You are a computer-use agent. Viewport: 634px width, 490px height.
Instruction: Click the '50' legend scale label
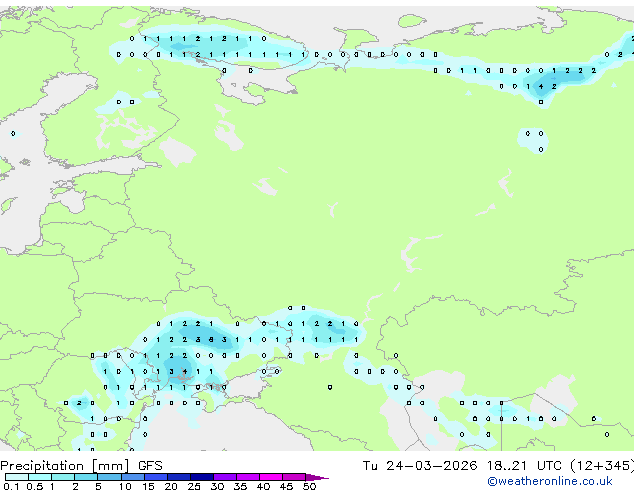click(310, 486)
